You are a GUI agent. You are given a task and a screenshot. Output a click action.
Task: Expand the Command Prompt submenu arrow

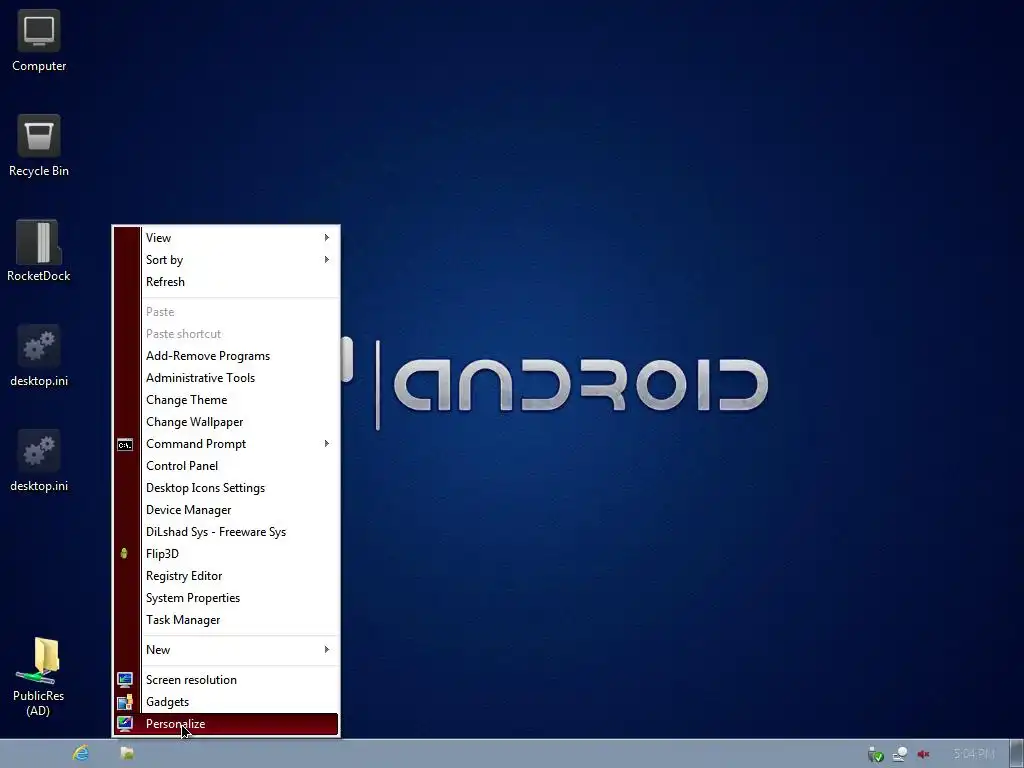coord(327,444)
